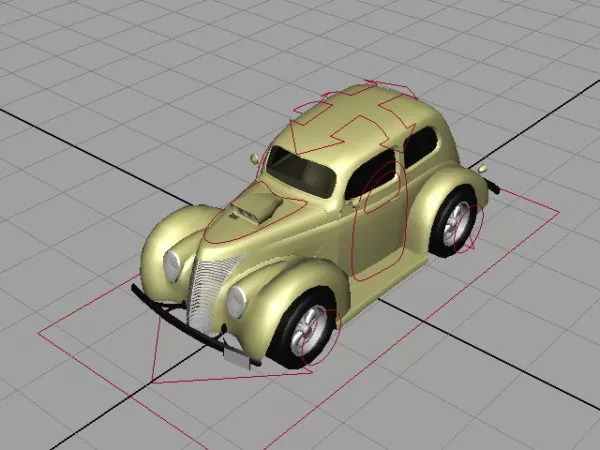Click the car's windshield

(x=301, y=172)
